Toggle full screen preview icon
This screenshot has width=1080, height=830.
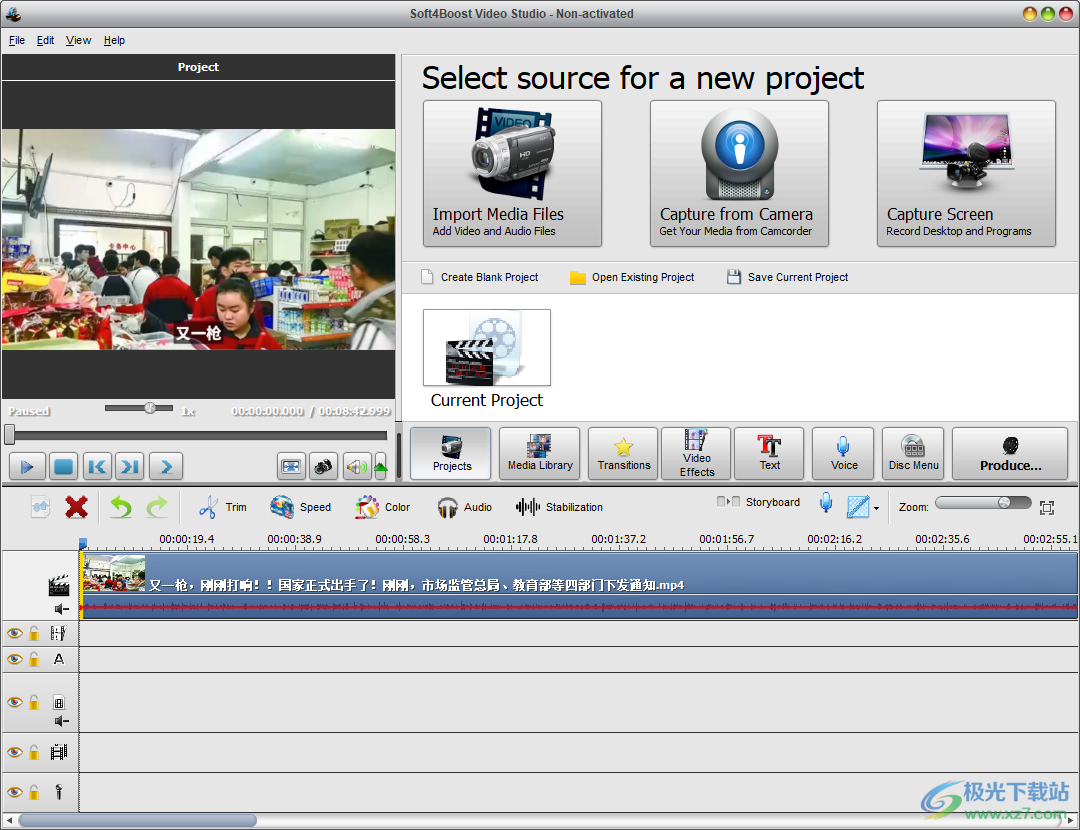coord(291,467)
